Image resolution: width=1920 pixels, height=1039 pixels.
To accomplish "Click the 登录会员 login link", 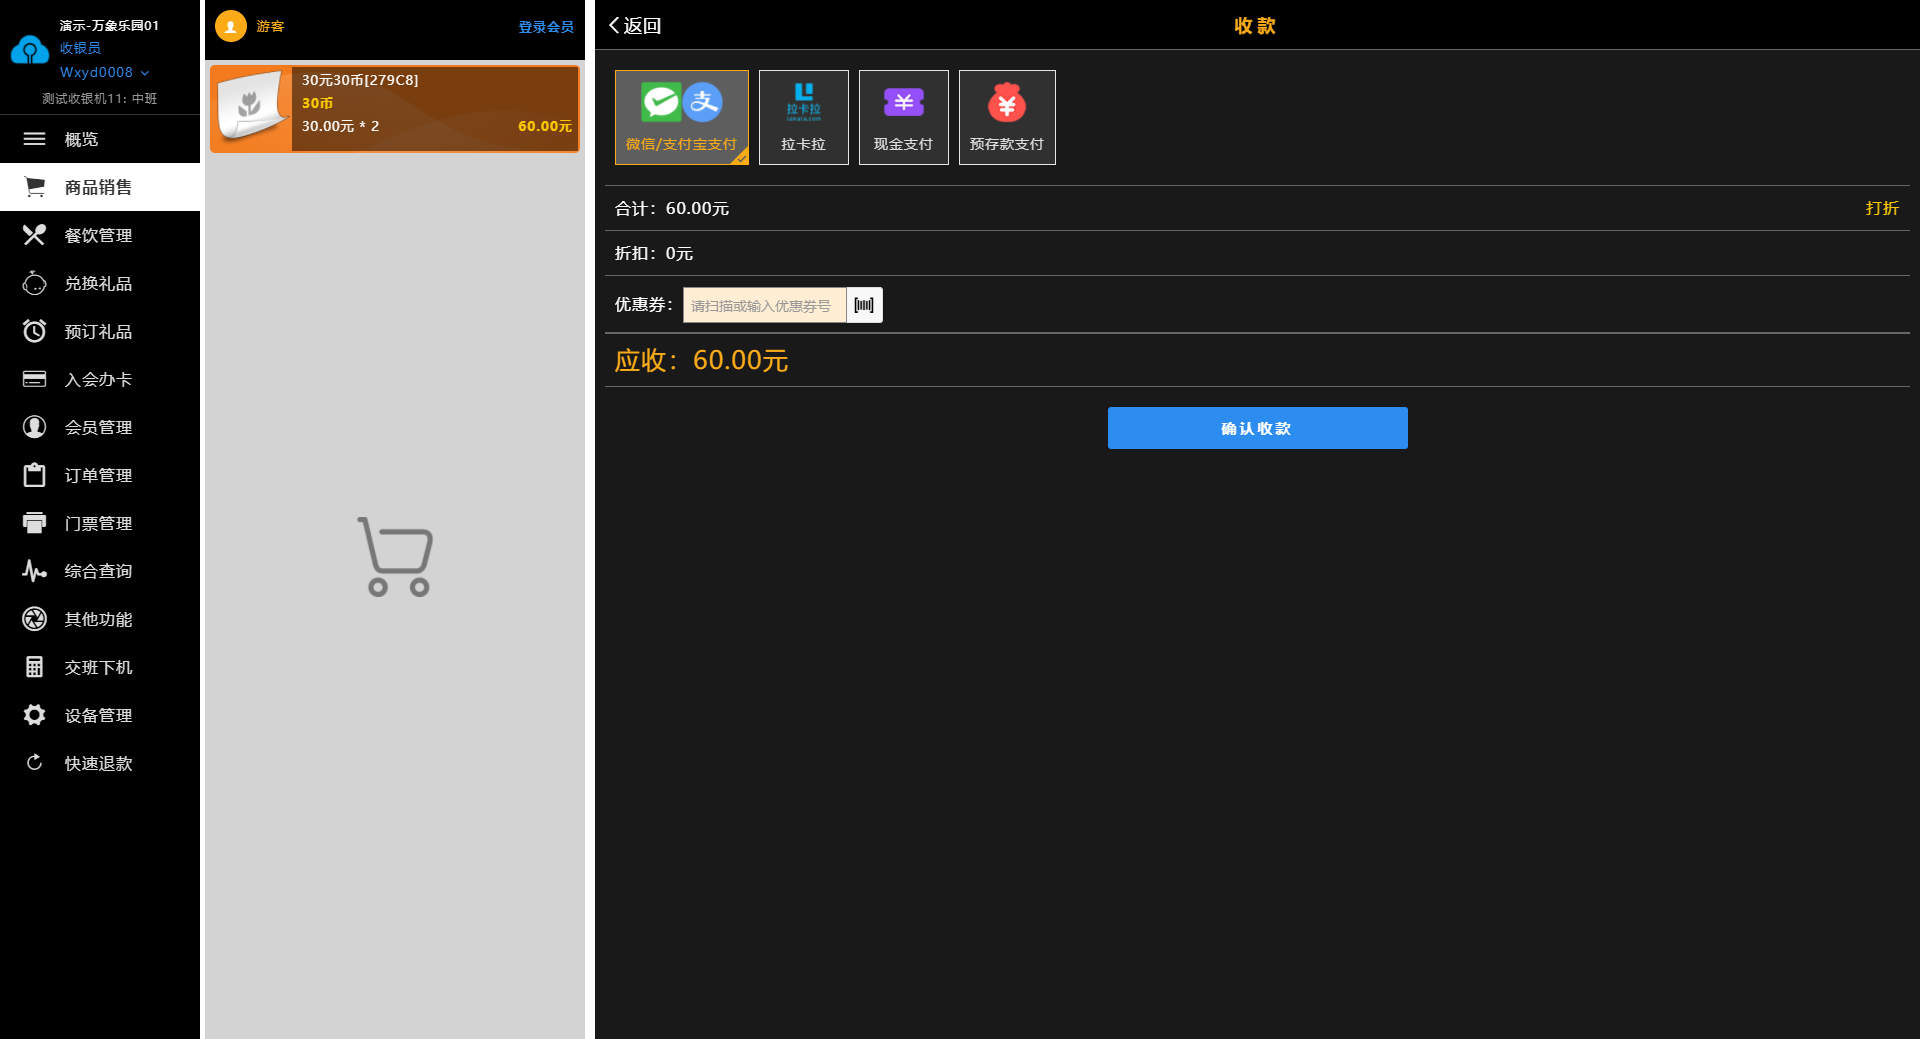I will (x=546, y=27).
